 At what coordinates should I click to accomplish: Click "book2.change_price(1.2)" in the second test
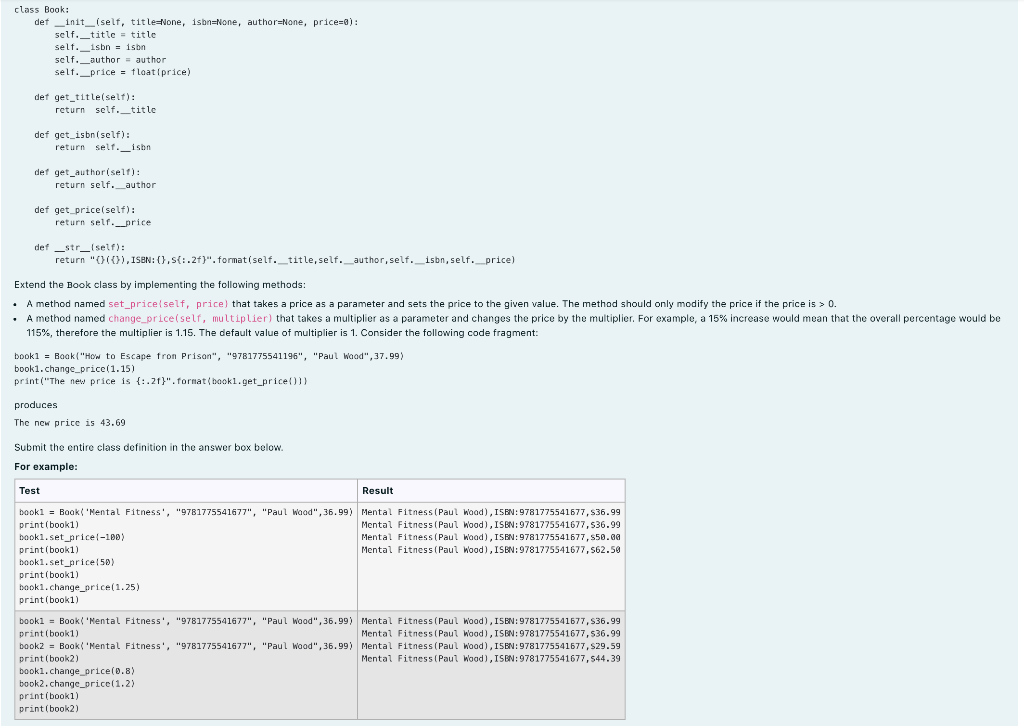(77, 683)
